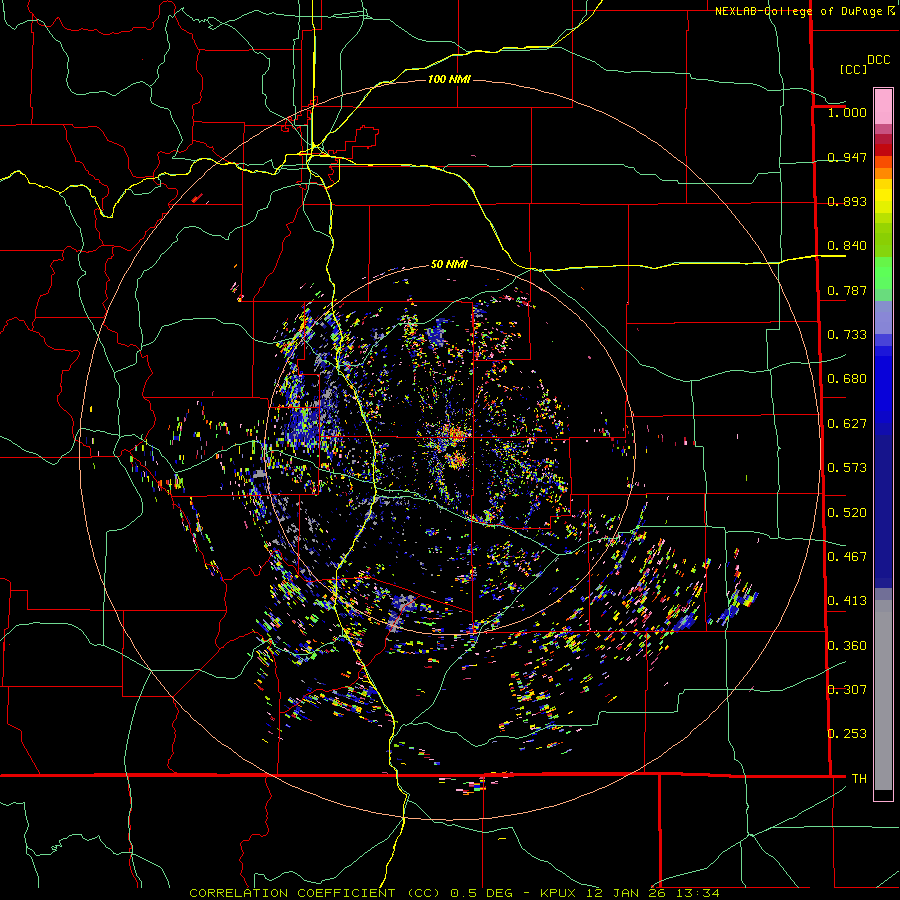The height and width of the screenshot is (900, 900).
Task: Click the 0.840 scale value
Action: click(847, 246)
